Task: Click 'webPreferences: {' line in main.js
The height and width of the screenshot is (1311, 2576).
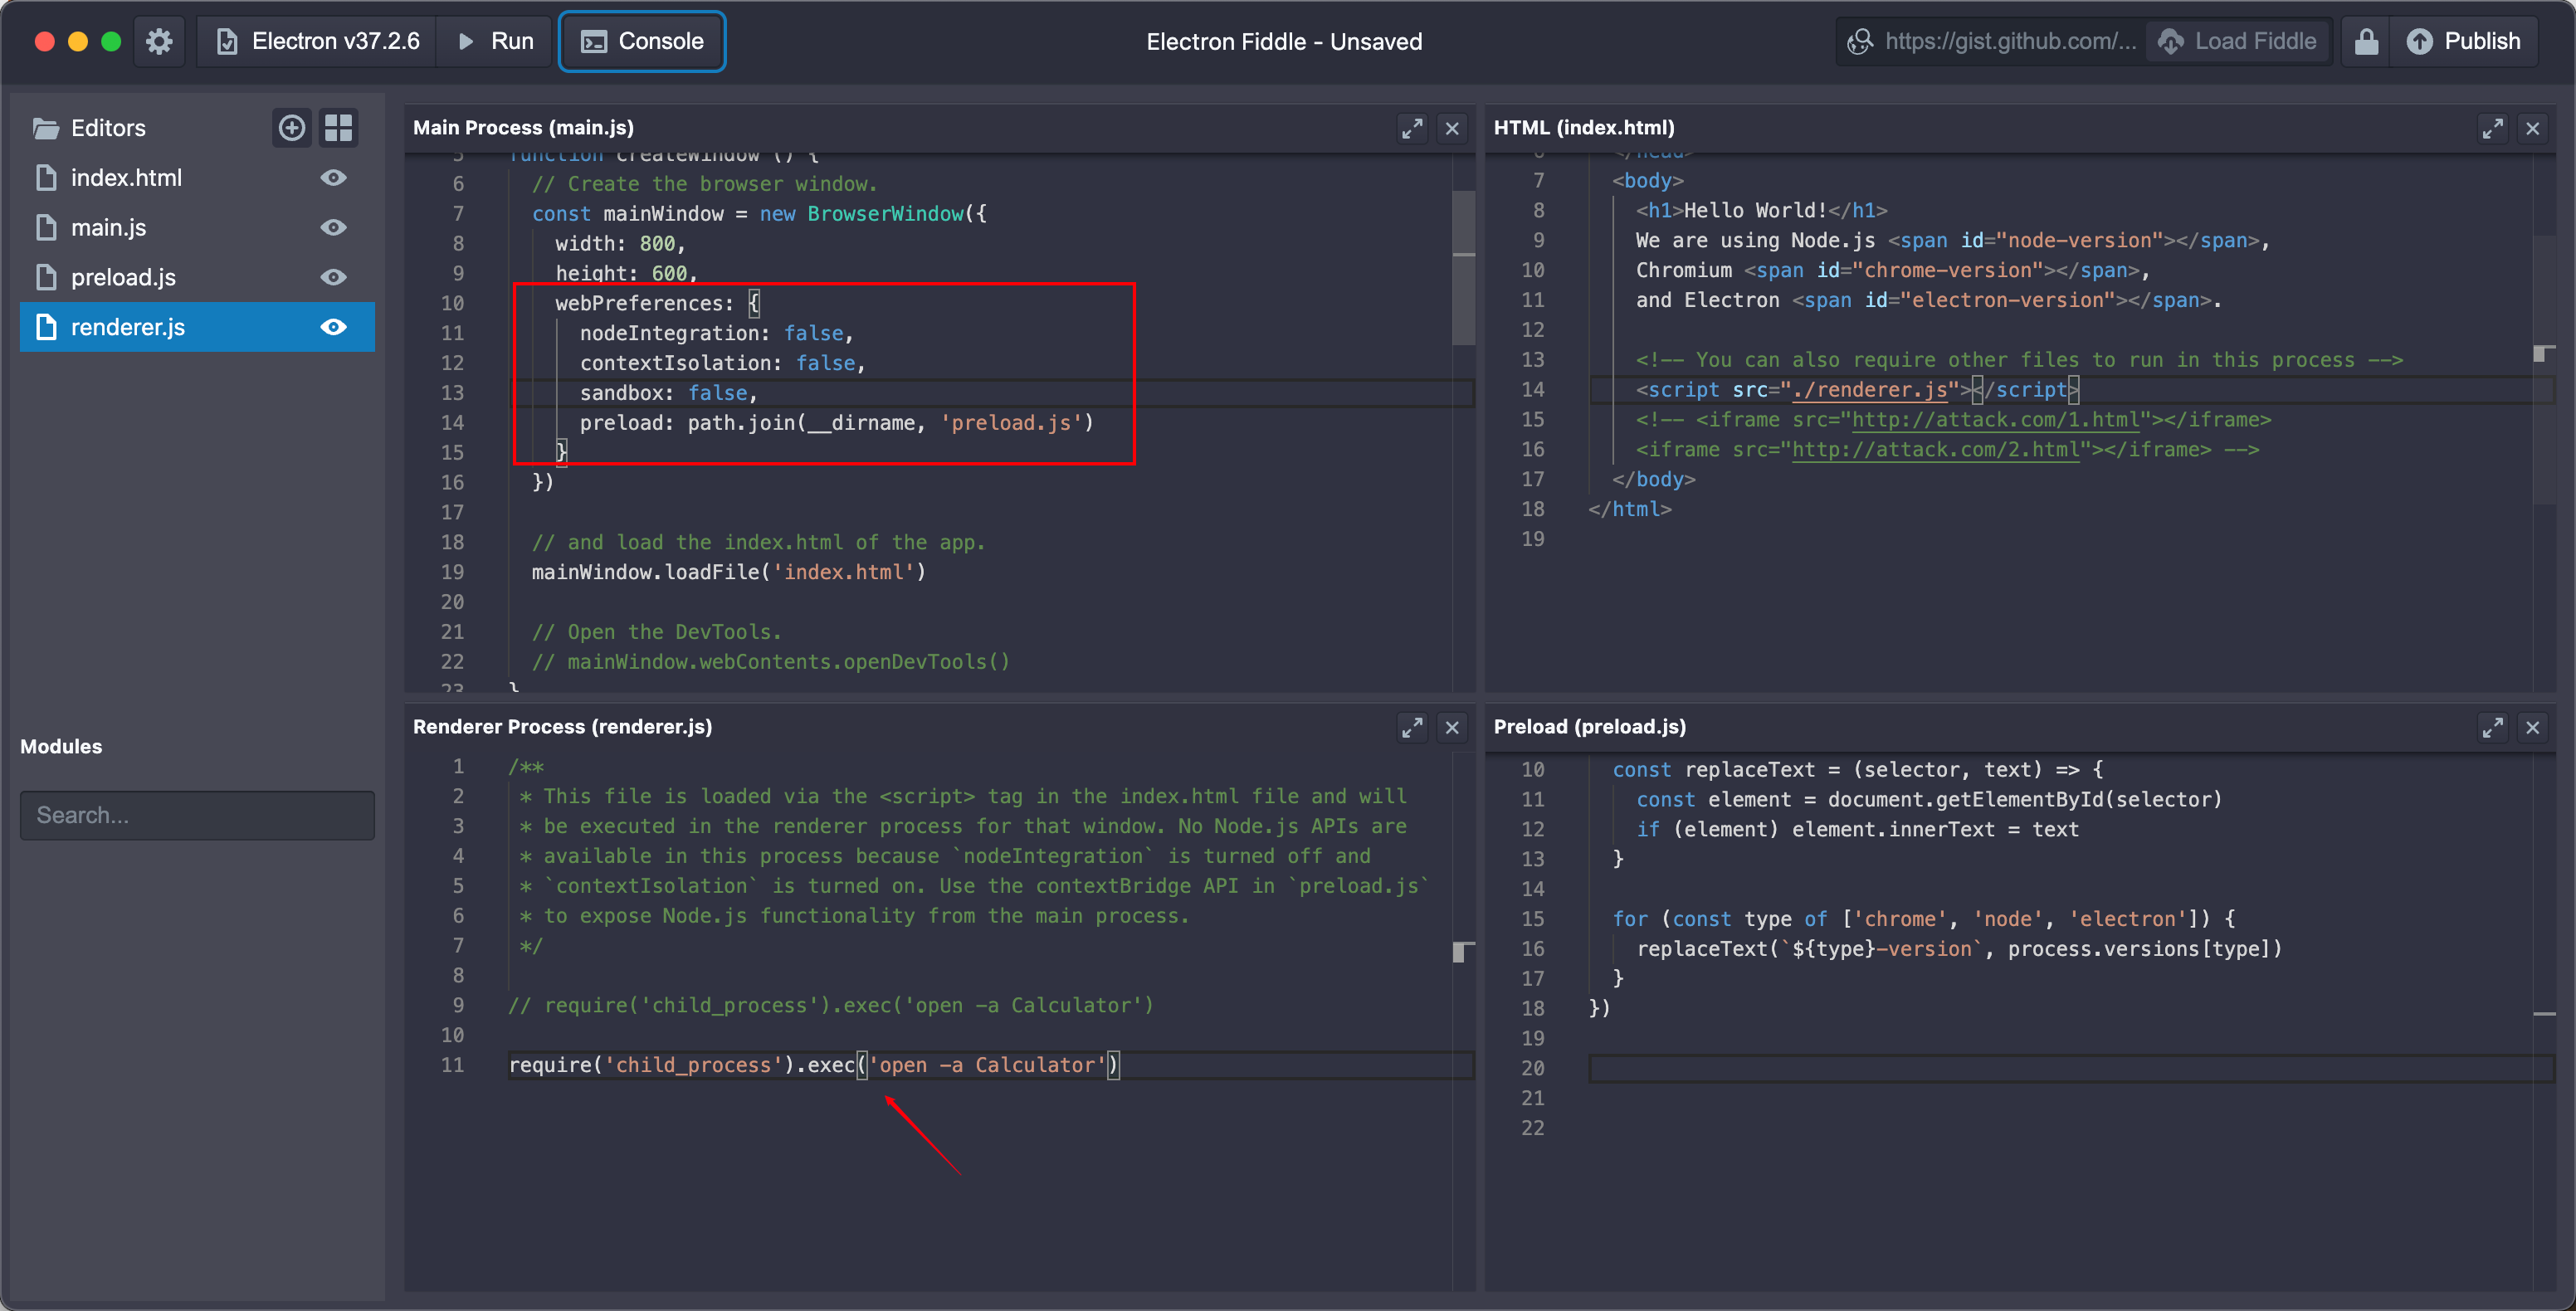Action: coord(657,303)
